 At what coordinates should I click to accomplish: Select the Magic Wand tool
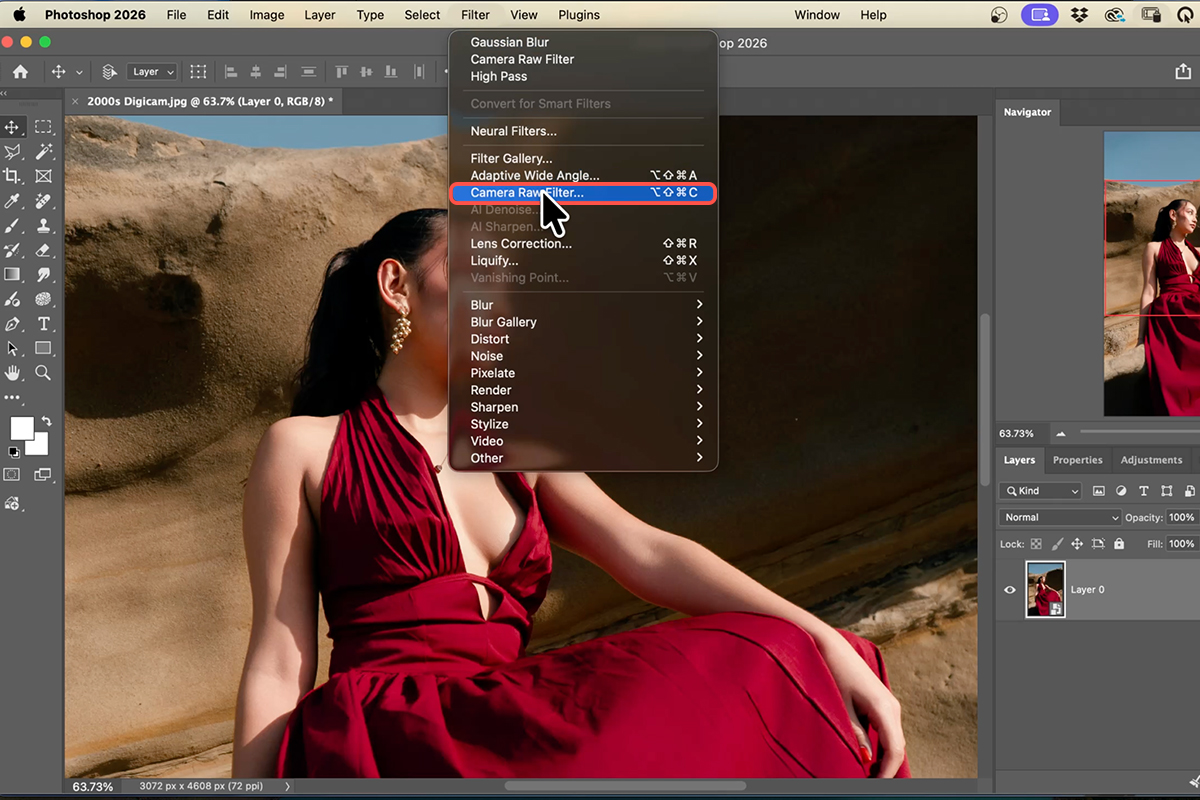pos(43,152)
